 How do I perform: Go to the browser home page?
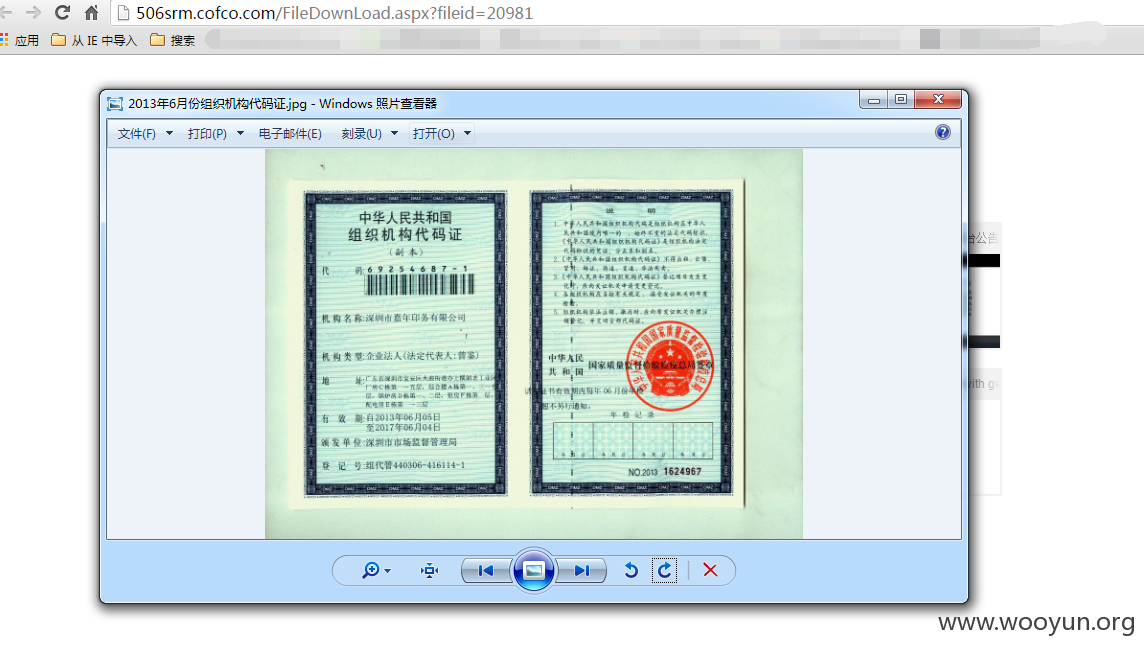(x=91, y=12)
